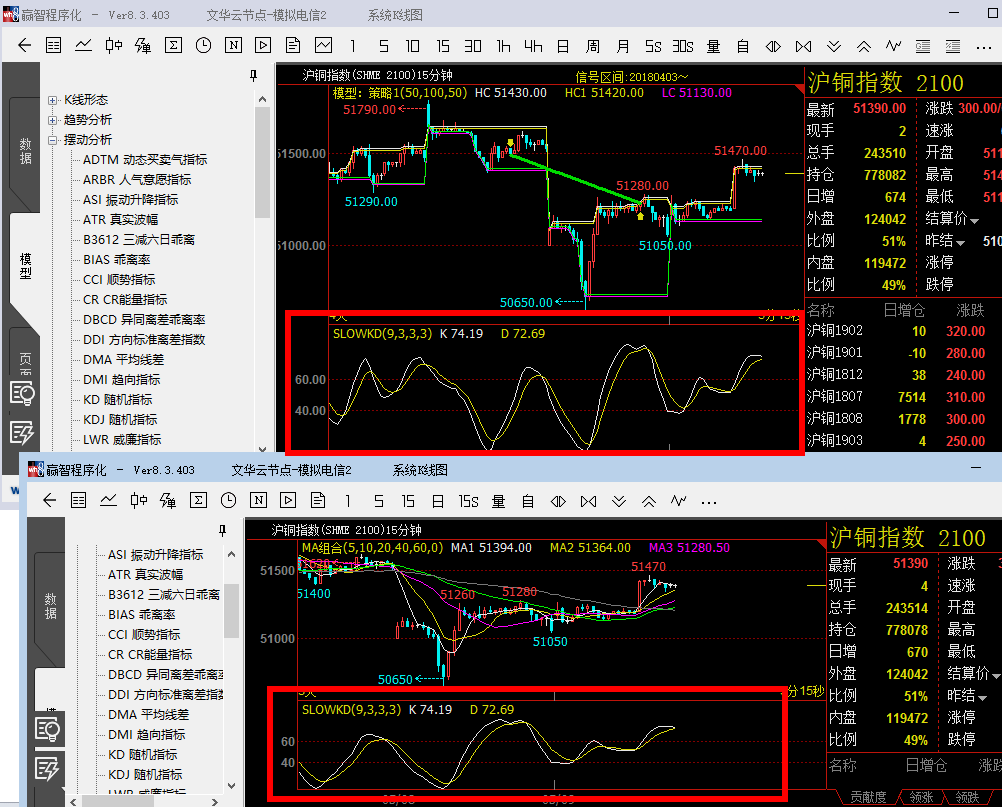Click the back arrow in top toolbar

[x=25, y=45]
